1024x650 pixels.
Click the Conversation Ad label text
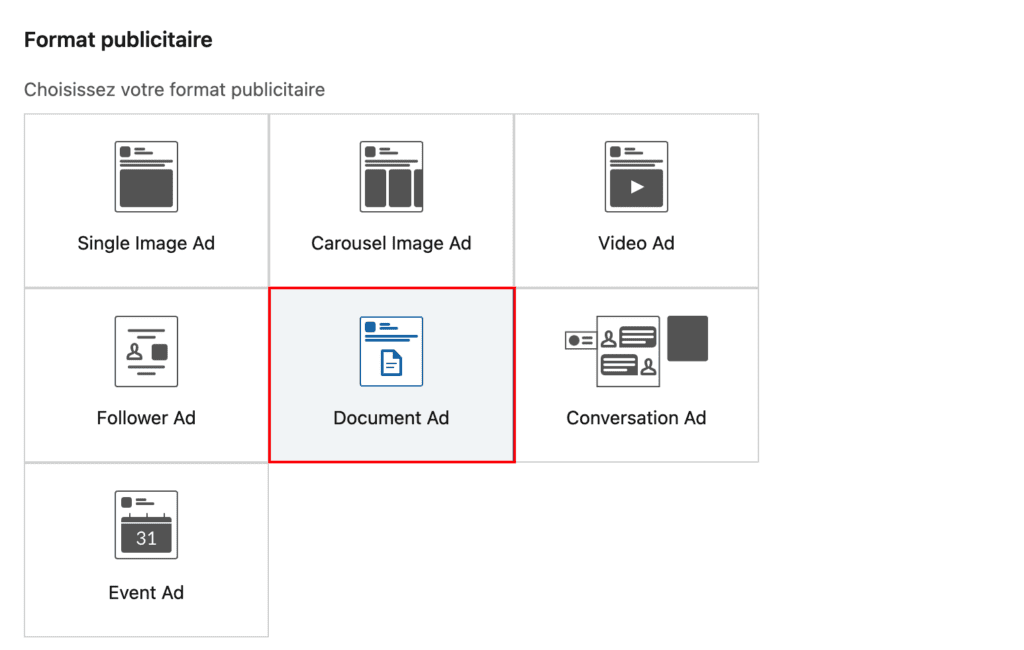[x=636, y=418]
